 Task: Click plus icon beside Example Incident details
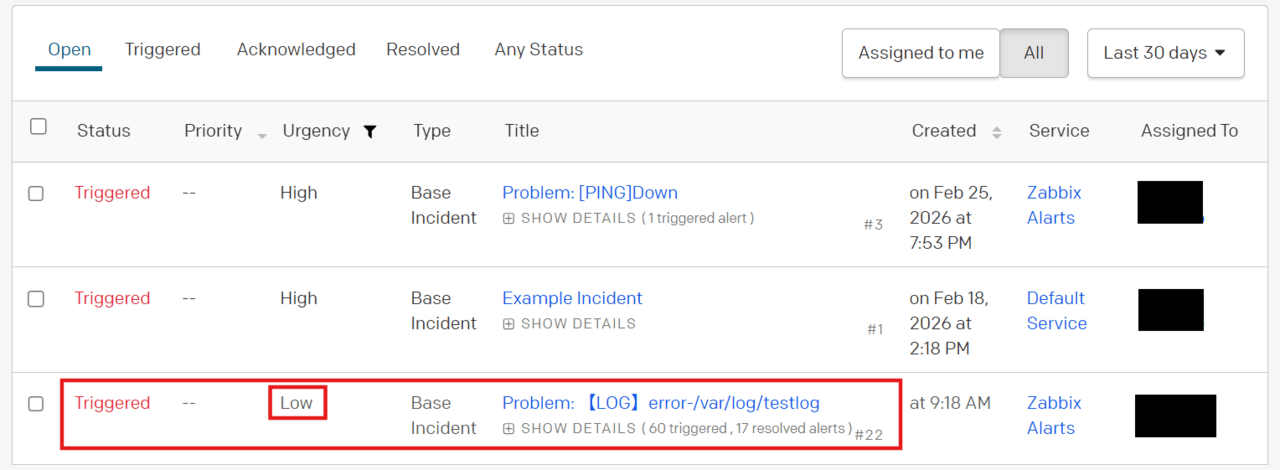[x=509, y=324]
